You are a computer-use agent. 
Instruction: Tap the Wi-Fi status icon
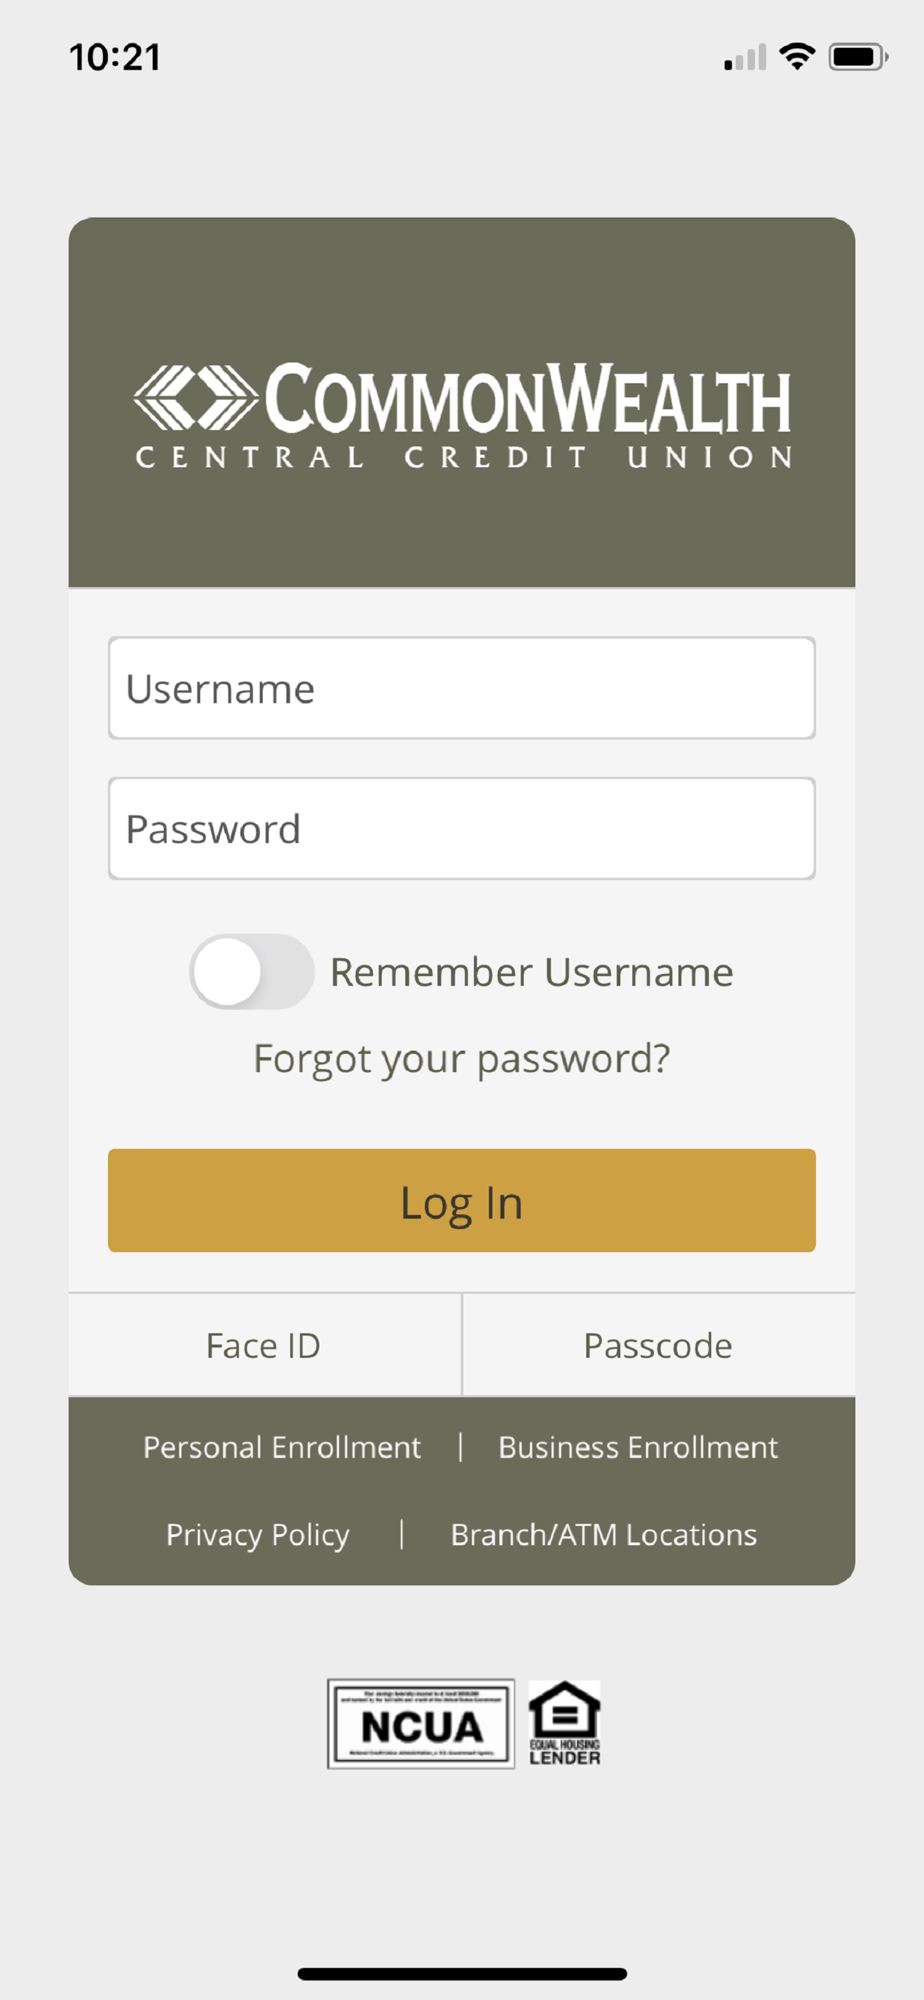(797, 56)
